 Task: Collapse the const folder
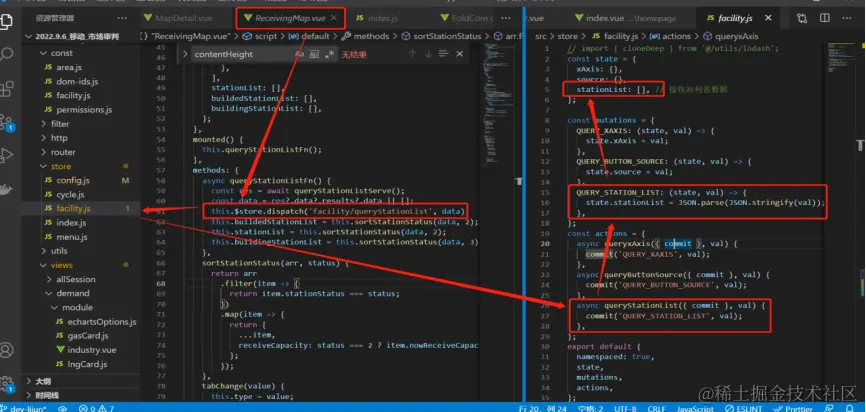(61, 53)
